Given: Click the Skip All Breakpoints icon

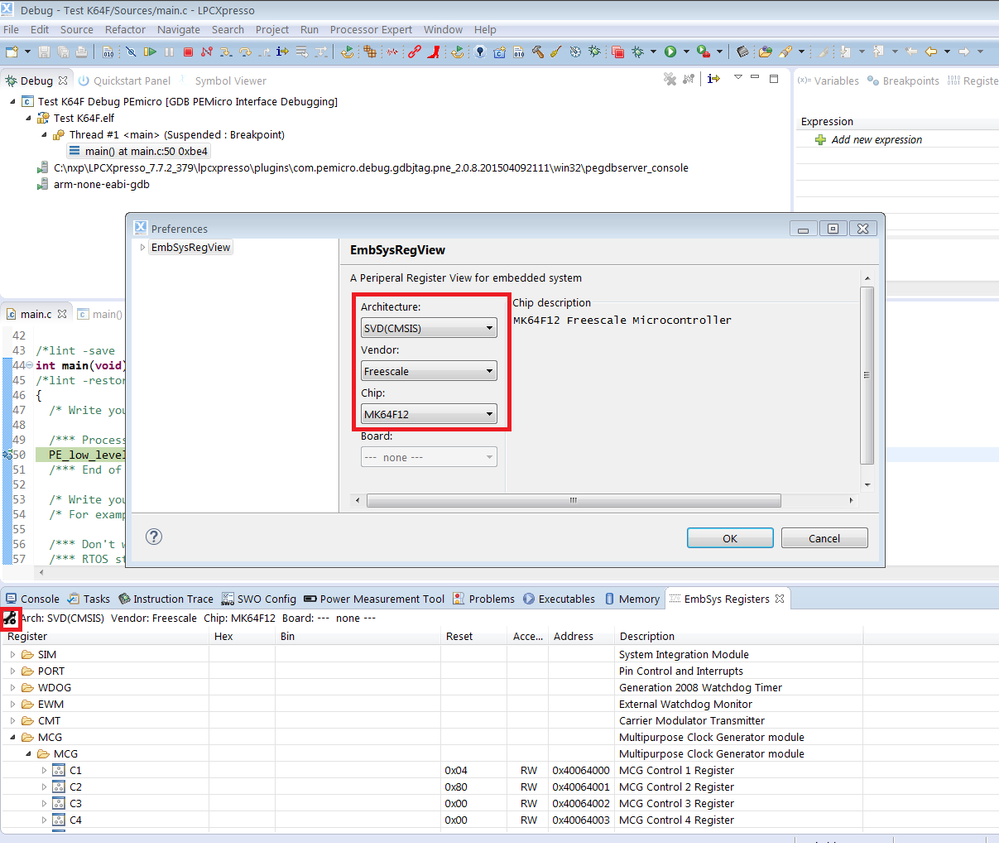Looking at the screenshot, I should click(x=131, y=52).
